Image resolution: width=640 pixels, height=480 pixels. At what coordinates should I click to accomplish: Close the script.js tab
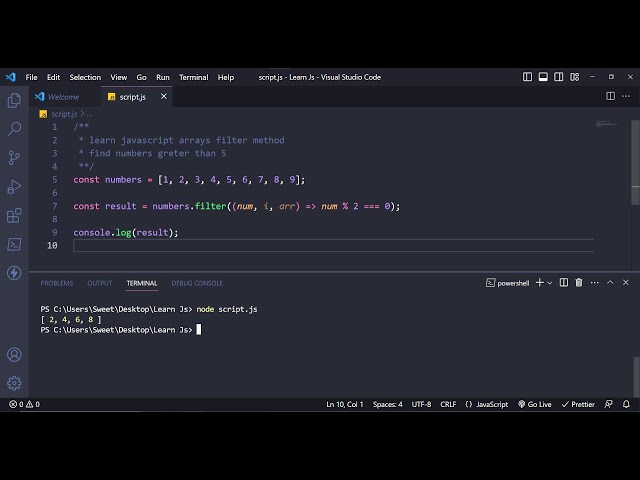(x=164, y=96)
